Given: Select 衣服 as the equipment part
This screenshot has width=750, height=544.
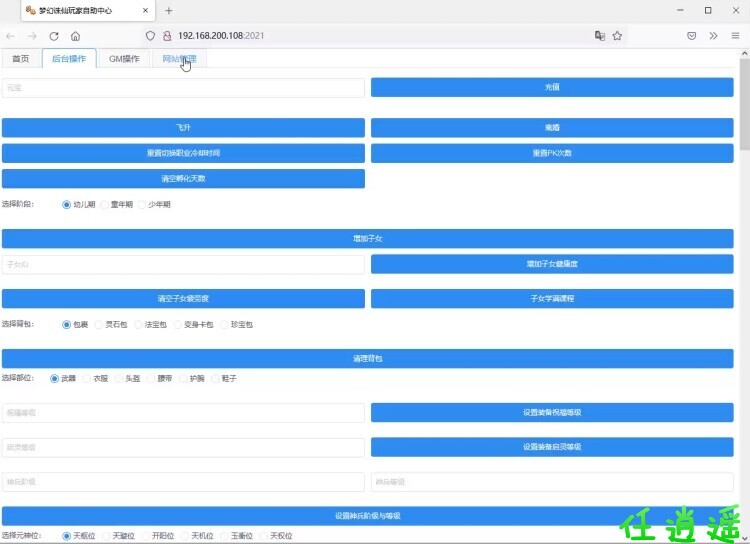Looking at the screenshot, I should tap(86, 378).
